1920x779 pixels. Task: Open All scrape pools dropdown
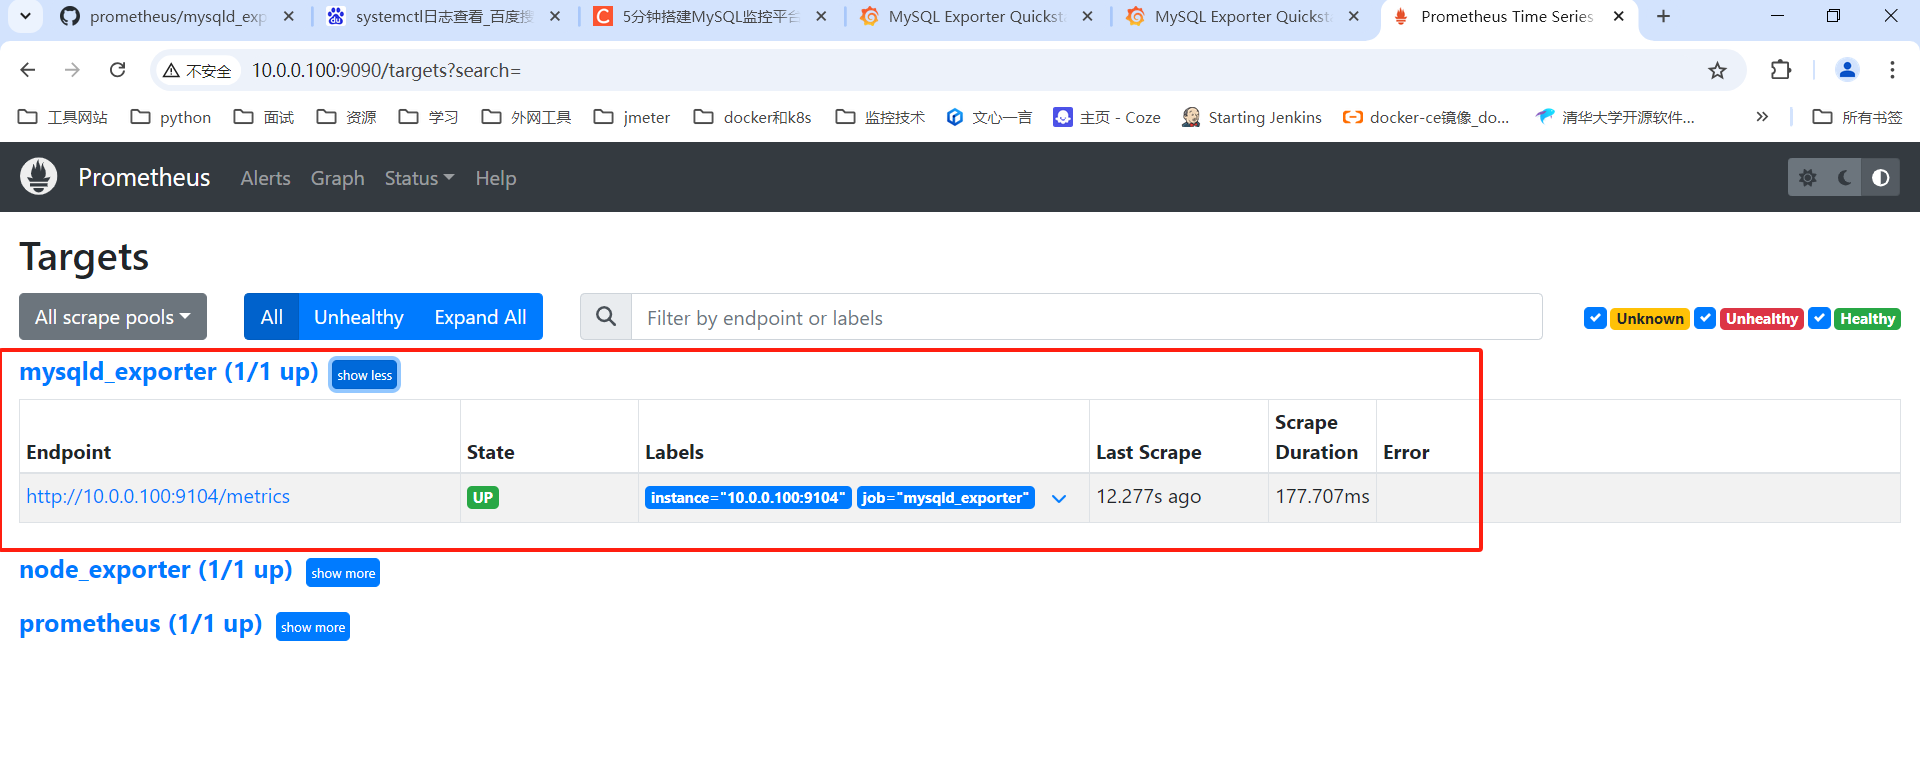(113, 317)
